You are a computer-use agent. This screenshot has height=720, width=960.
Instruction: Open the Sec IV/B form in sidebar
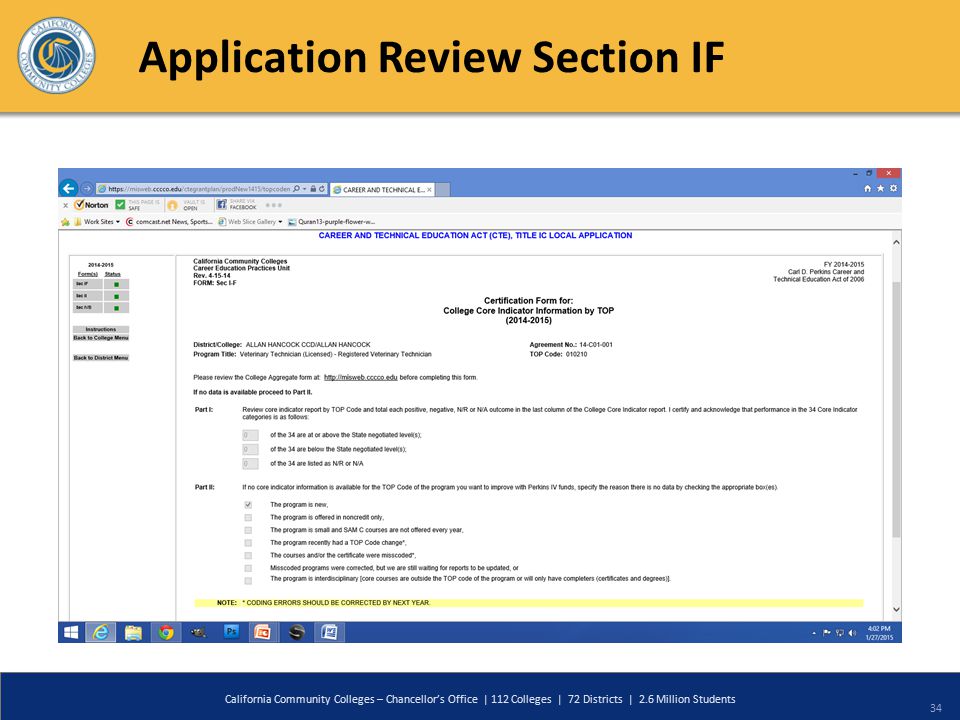[x=88, y=307]
